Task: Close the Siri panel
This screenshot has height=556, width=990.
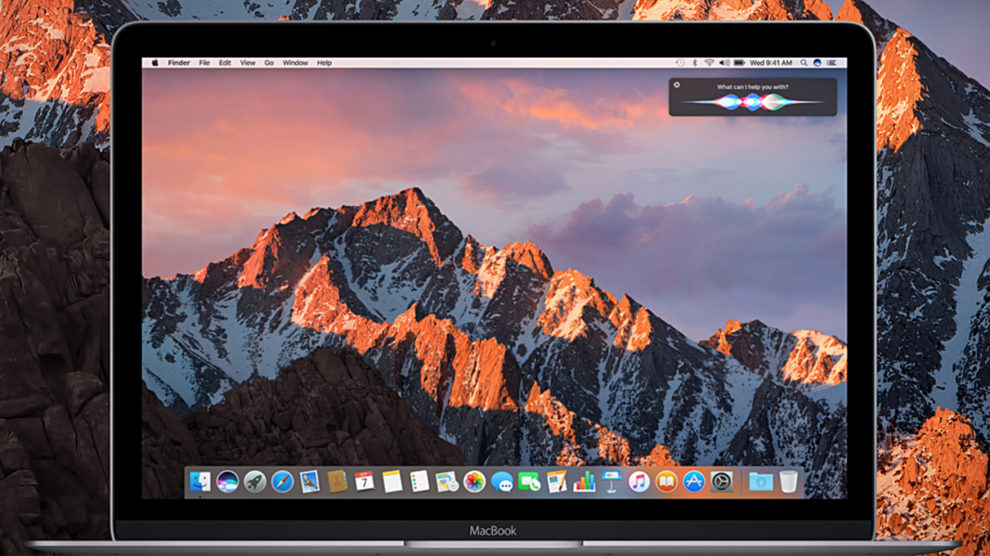Action: tap(677, 85)
